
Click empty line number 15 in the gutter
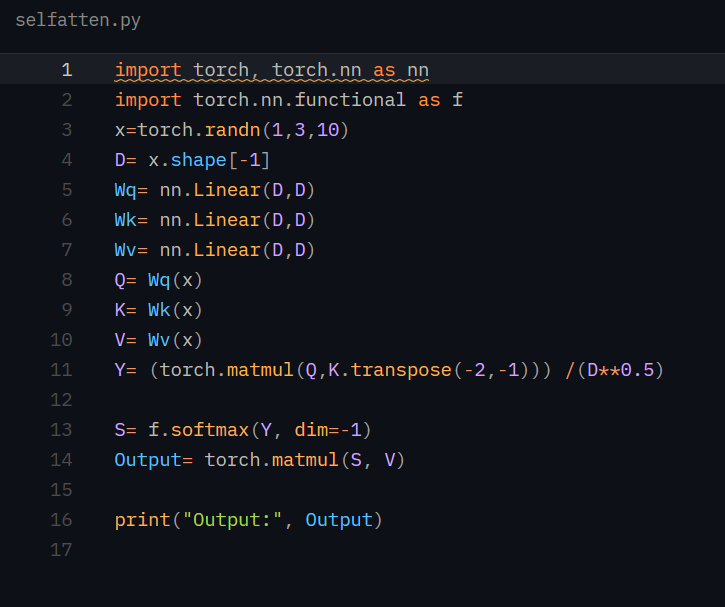61,490
